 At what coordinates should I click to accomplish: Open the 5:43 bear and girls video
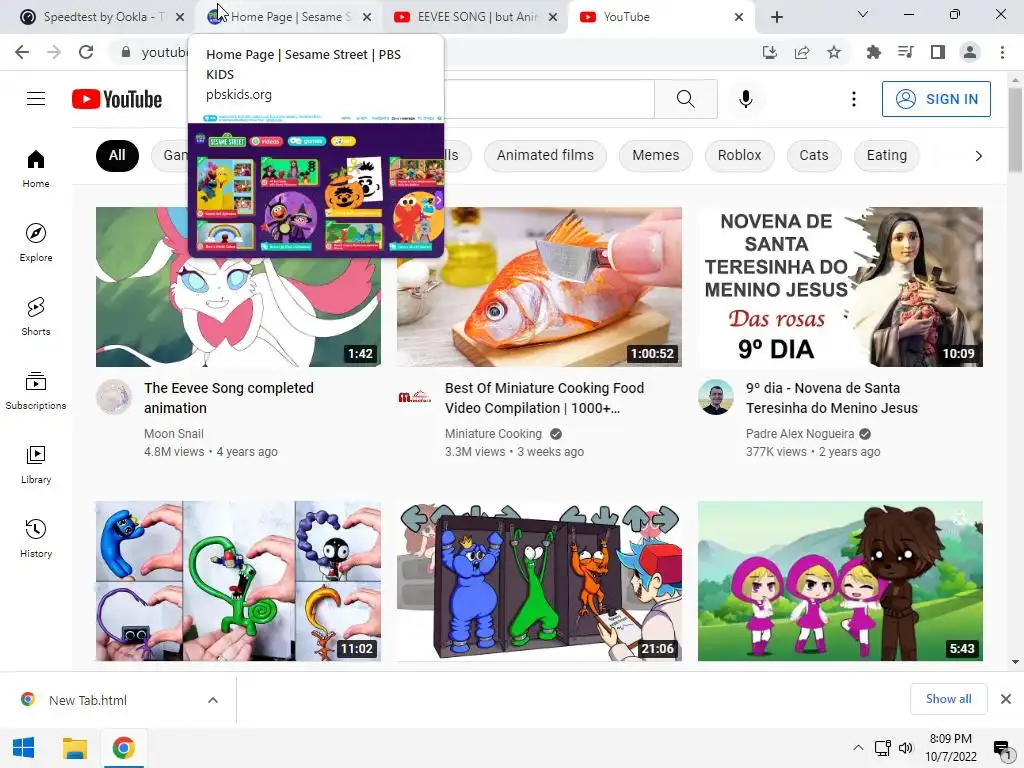(840, 581)
